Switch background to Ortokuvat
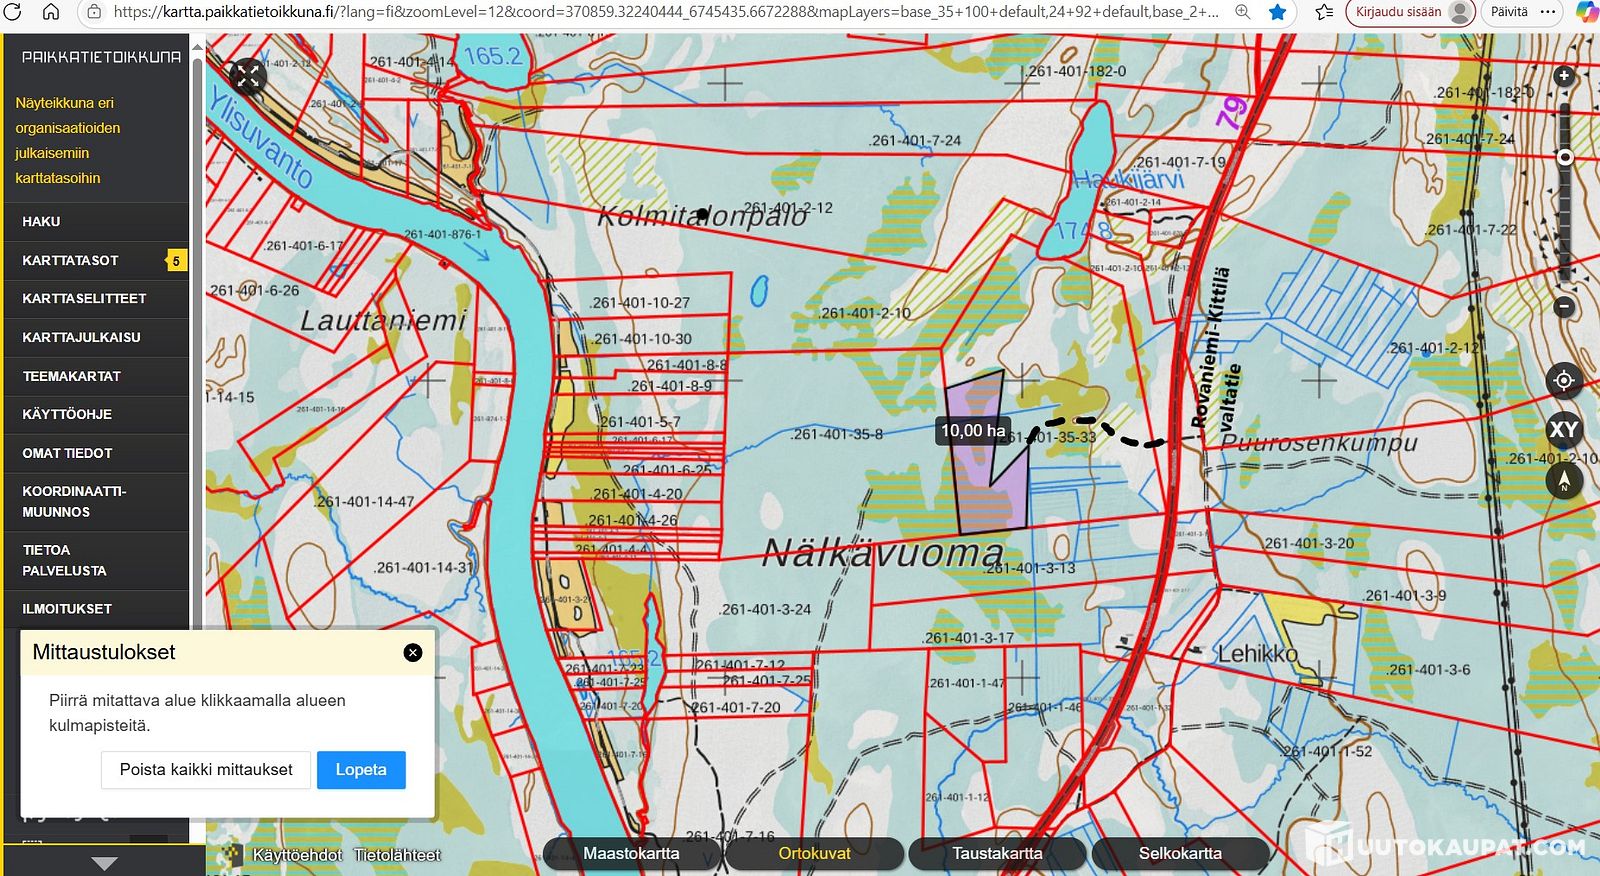Image resolution: width=1600 pixels, height=876 pixels. [814, 853]
